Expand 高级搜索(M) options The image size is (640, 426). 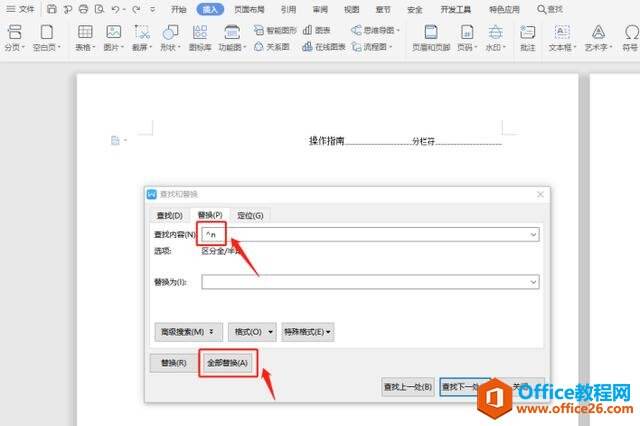189,332
